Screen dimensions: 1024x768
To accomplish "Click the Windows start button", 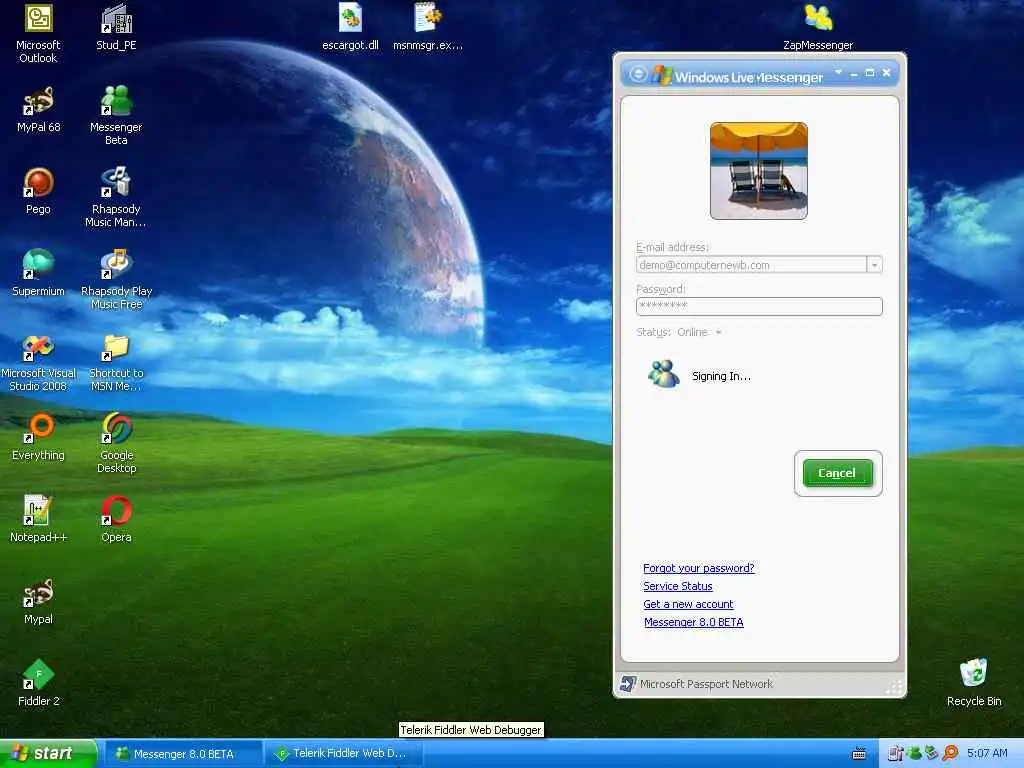I will 48,753.
